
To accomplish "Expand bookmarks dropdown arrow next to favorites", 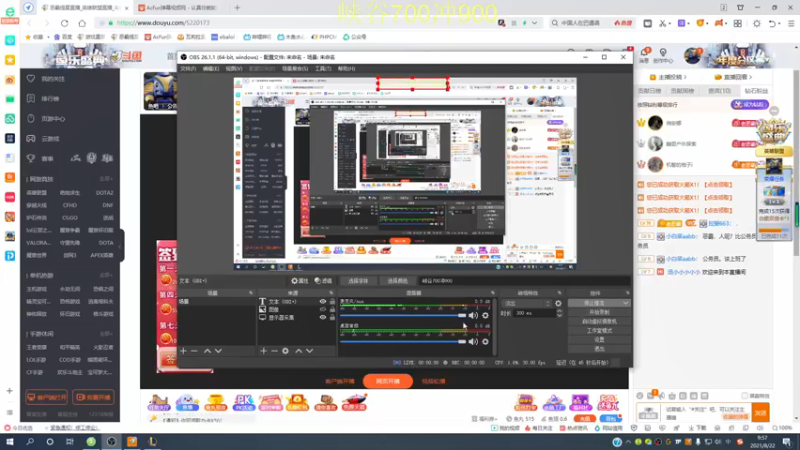I will click(49, 37).
